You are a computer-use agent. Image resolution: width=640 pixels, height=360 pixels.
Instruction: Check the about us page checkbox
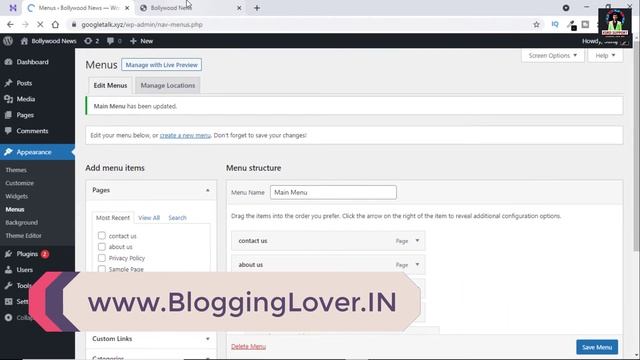pyautogui.click(x=102, y=247)
